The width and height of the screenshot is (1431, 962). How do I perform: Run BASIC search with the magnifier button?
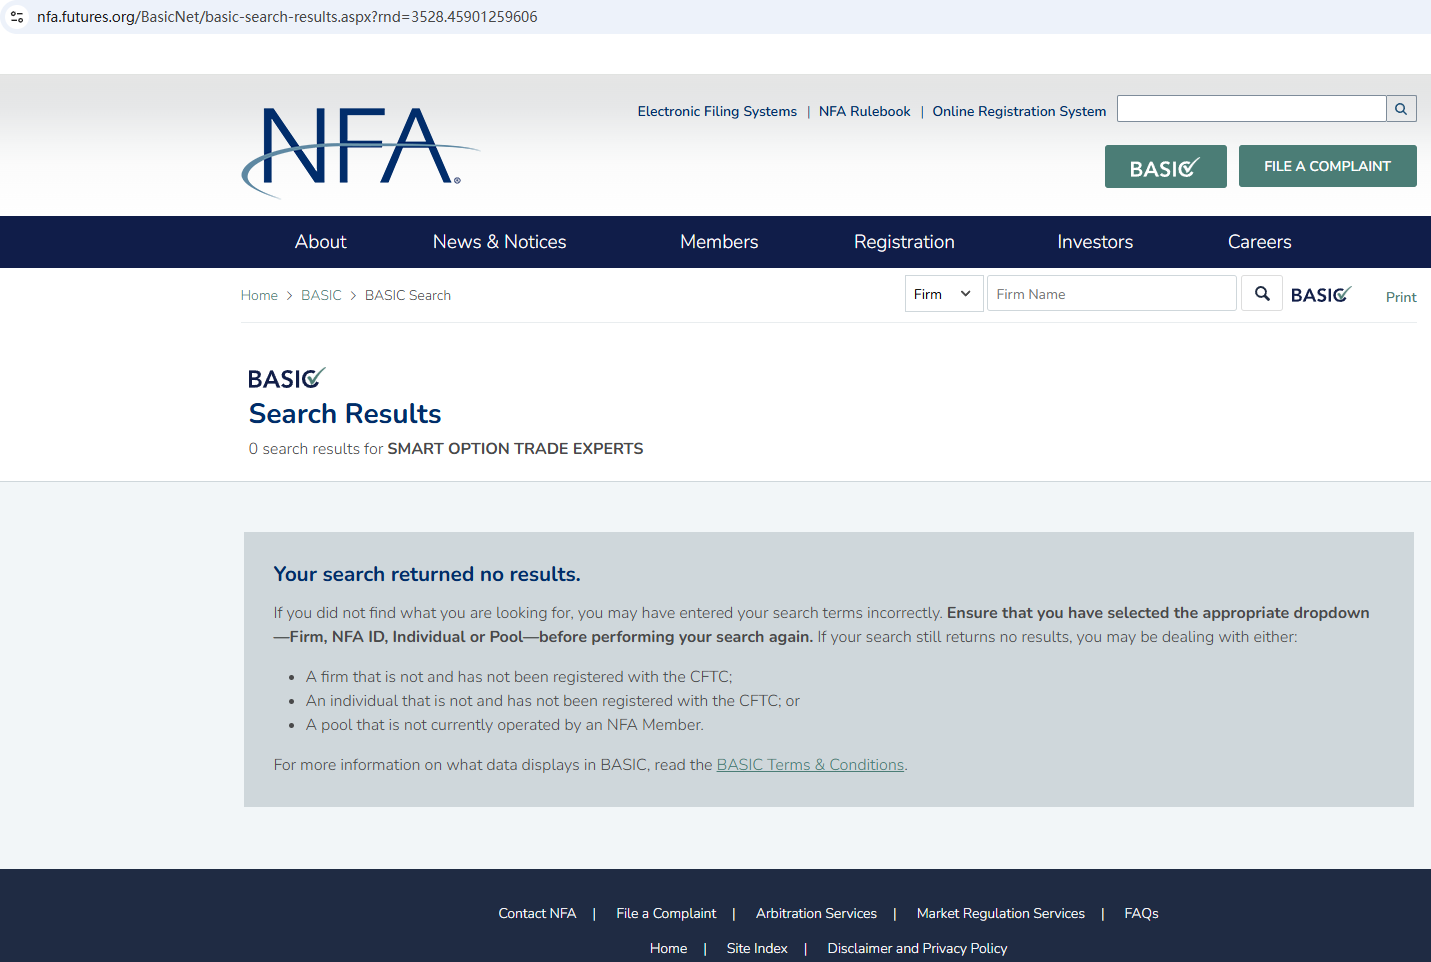click(1262, 294)
